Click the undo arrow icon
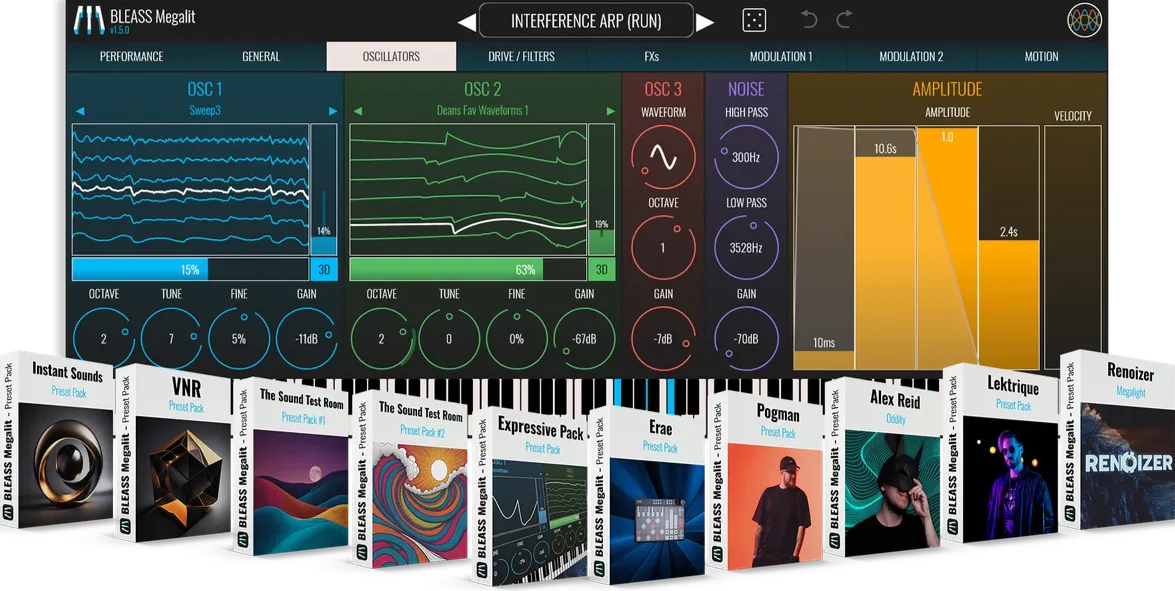The image size is (1175, 591). pos(809,19)
